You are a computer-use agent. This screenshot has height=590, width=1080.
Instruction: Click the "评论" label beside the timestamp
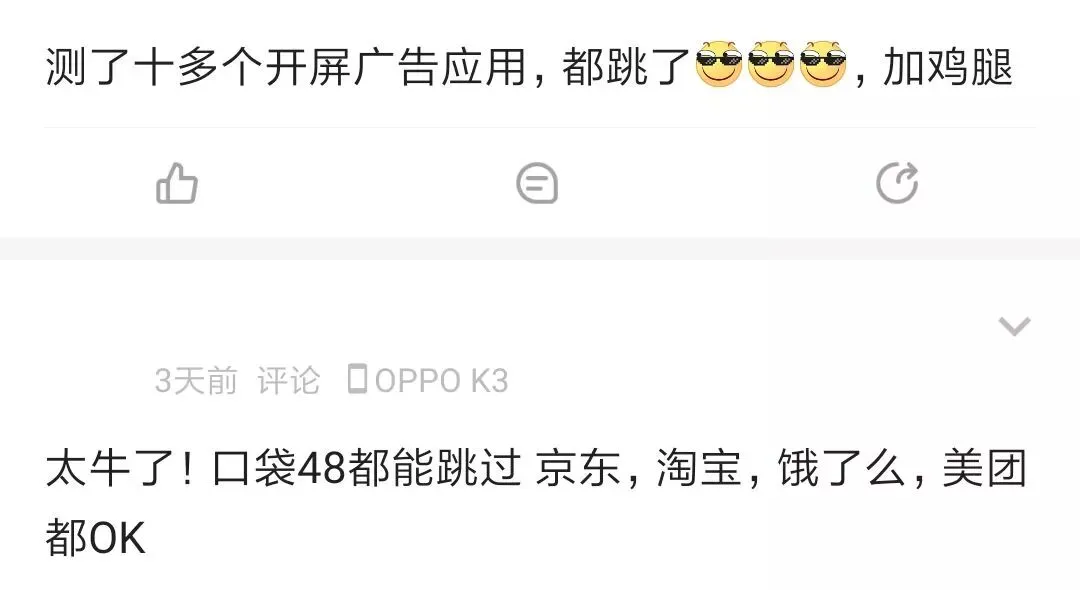[x=289, y=381]
